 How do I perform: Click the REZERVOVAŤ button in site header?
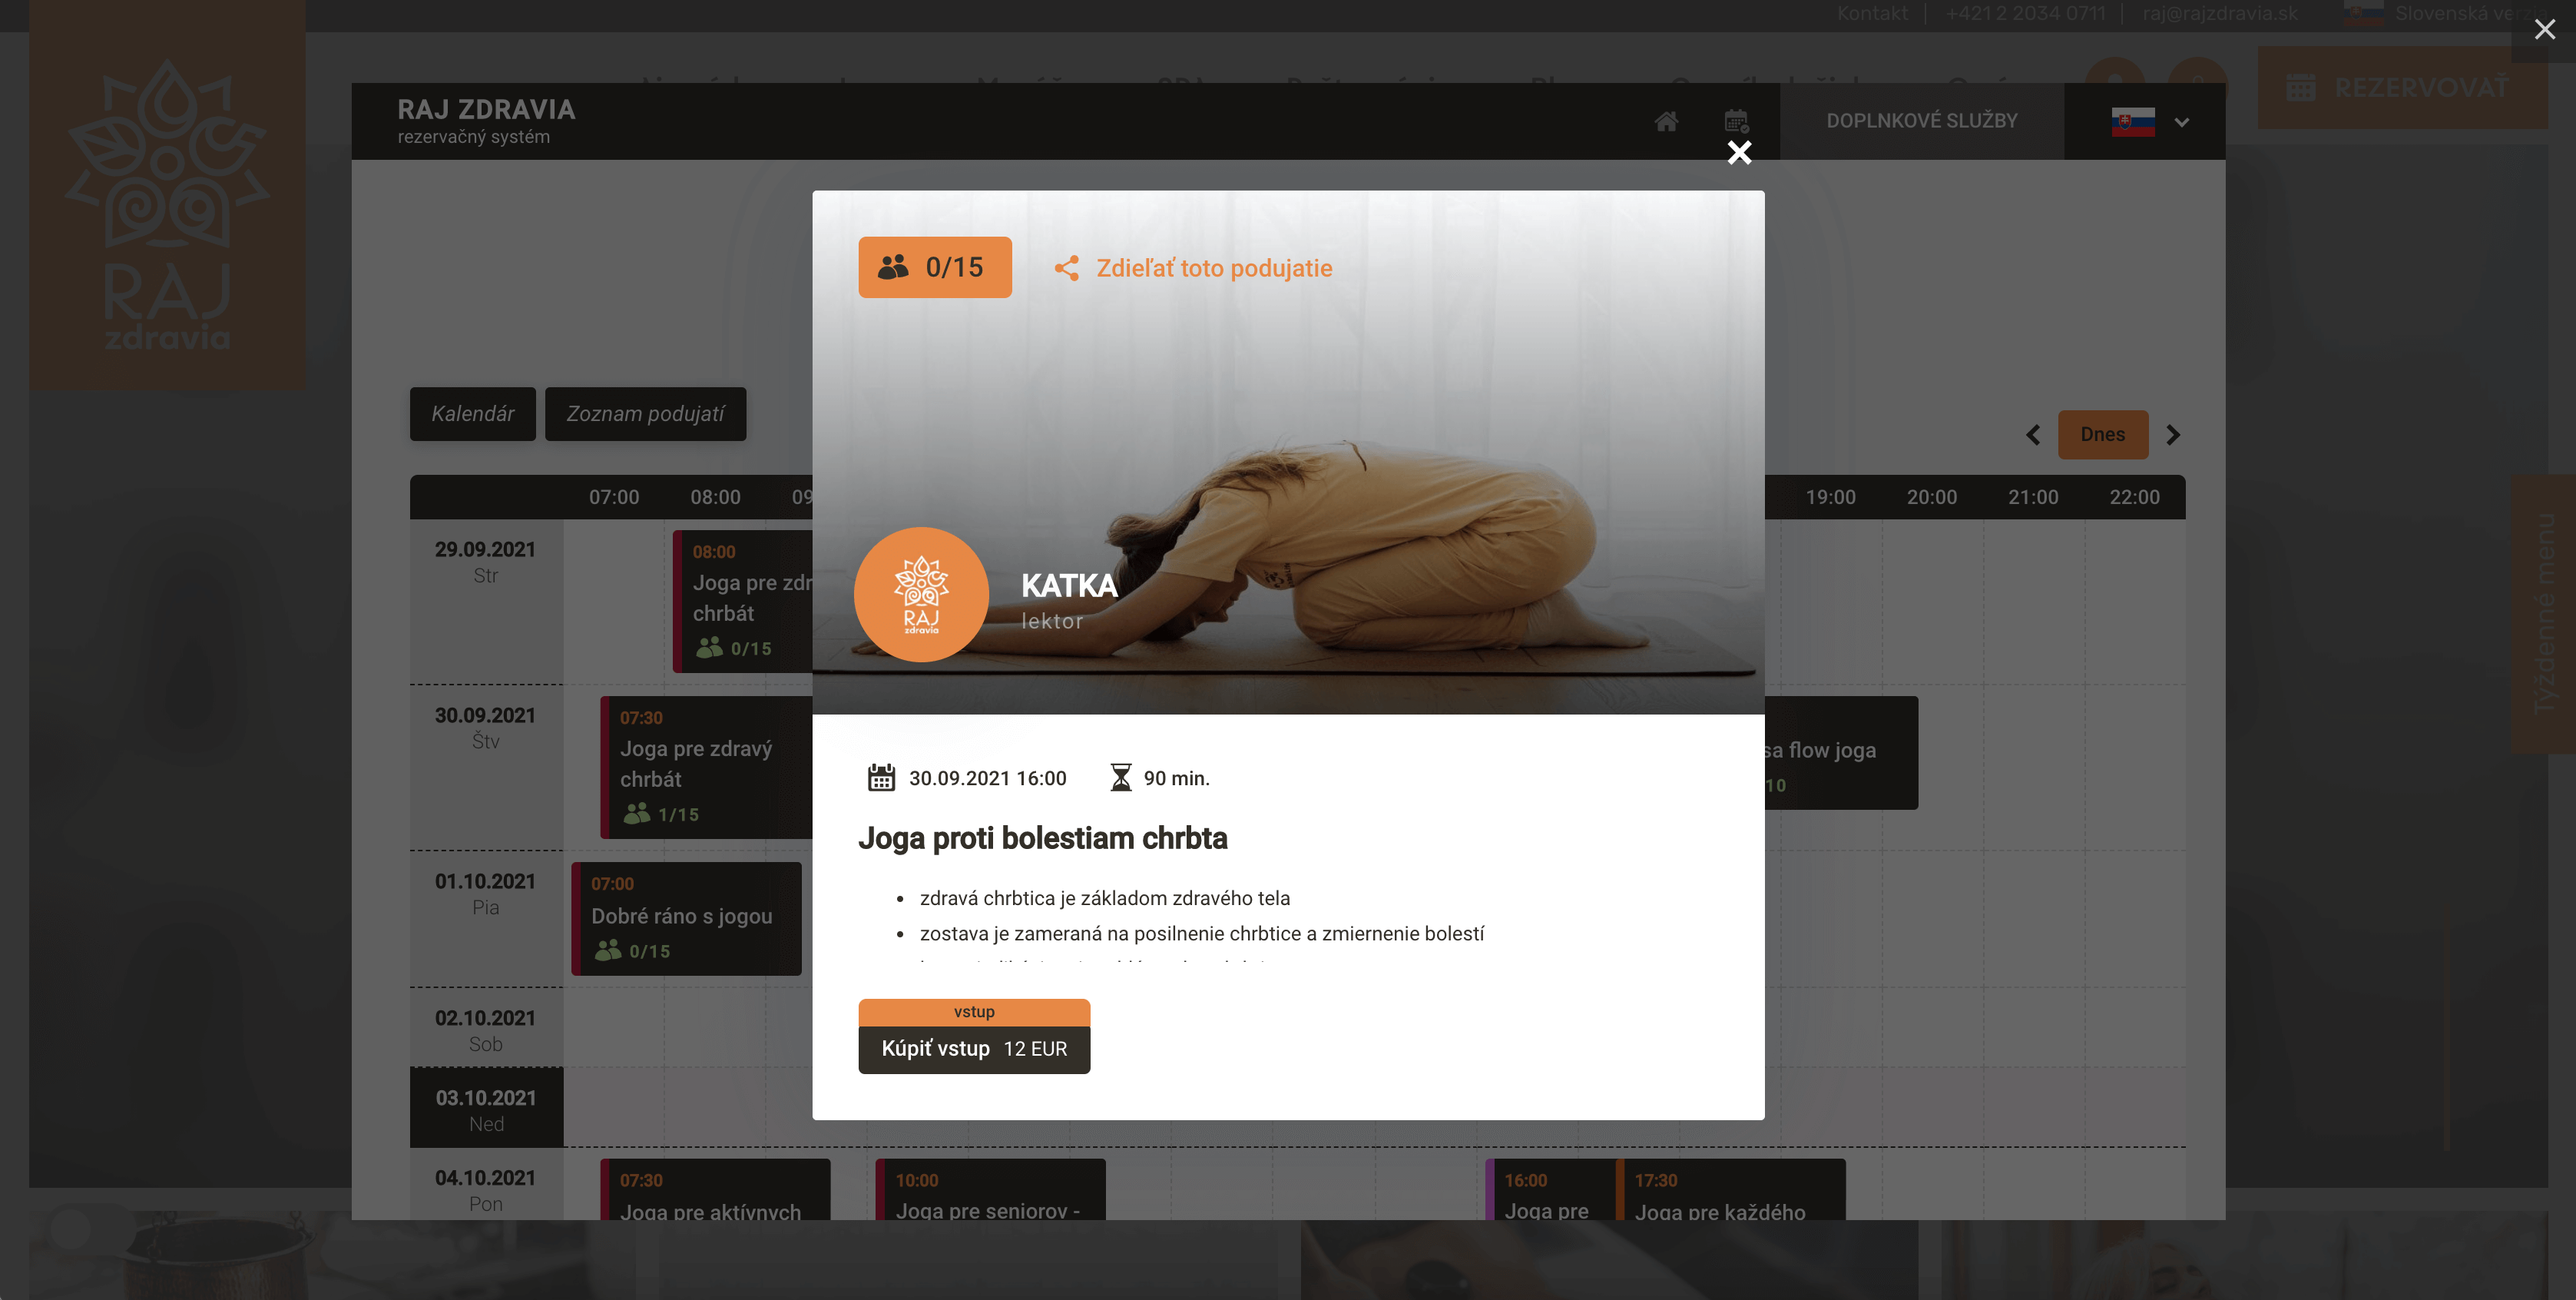pyautogui.click(x=2402, y=88)
